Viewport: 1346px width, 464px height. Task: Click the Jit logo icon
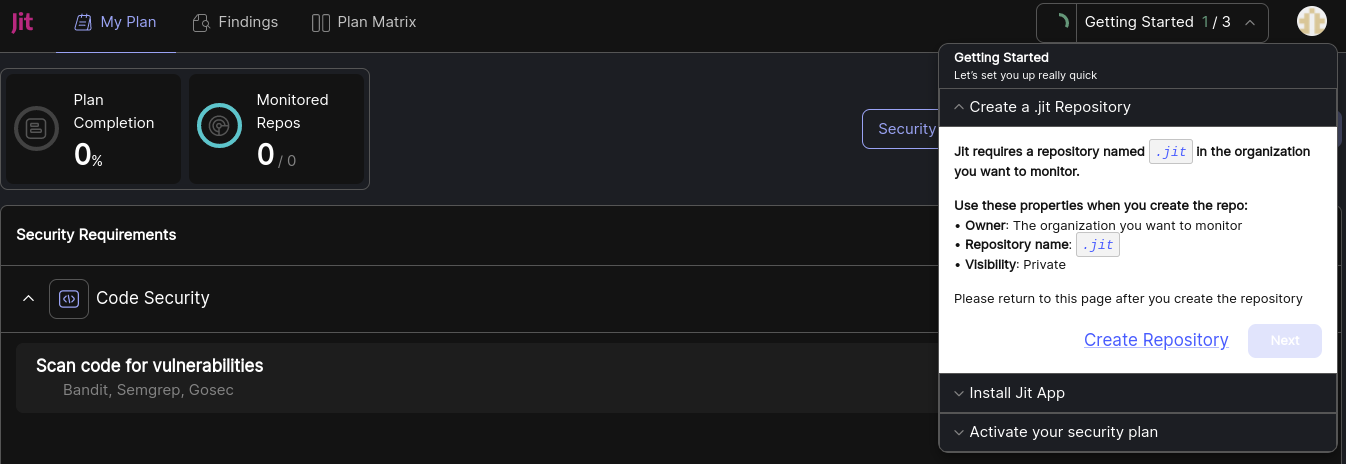[22, 22]
